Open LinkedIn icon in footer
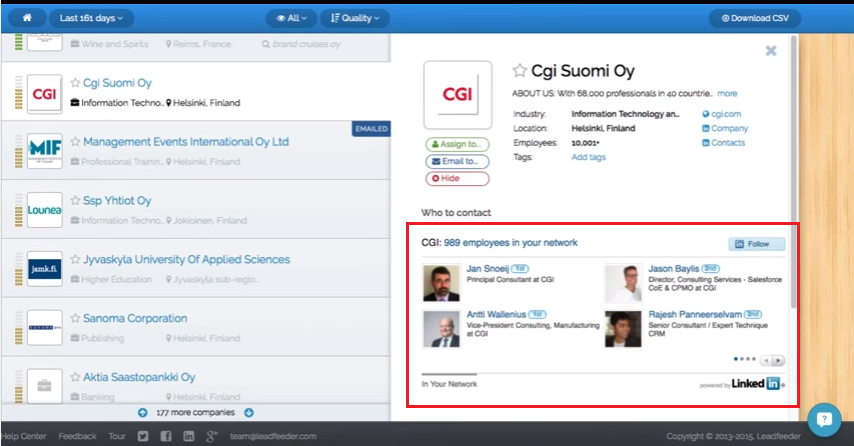Screen dimensions: 854x446 tap(188, 436)
